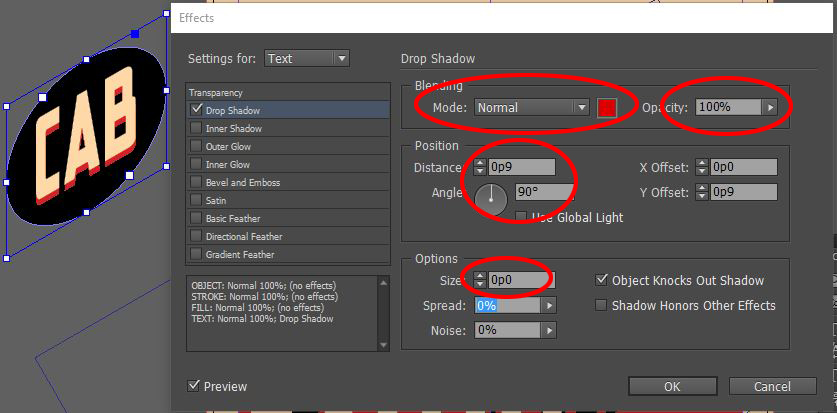Enable Shadow Honors Other Effects

pos(602,305)
